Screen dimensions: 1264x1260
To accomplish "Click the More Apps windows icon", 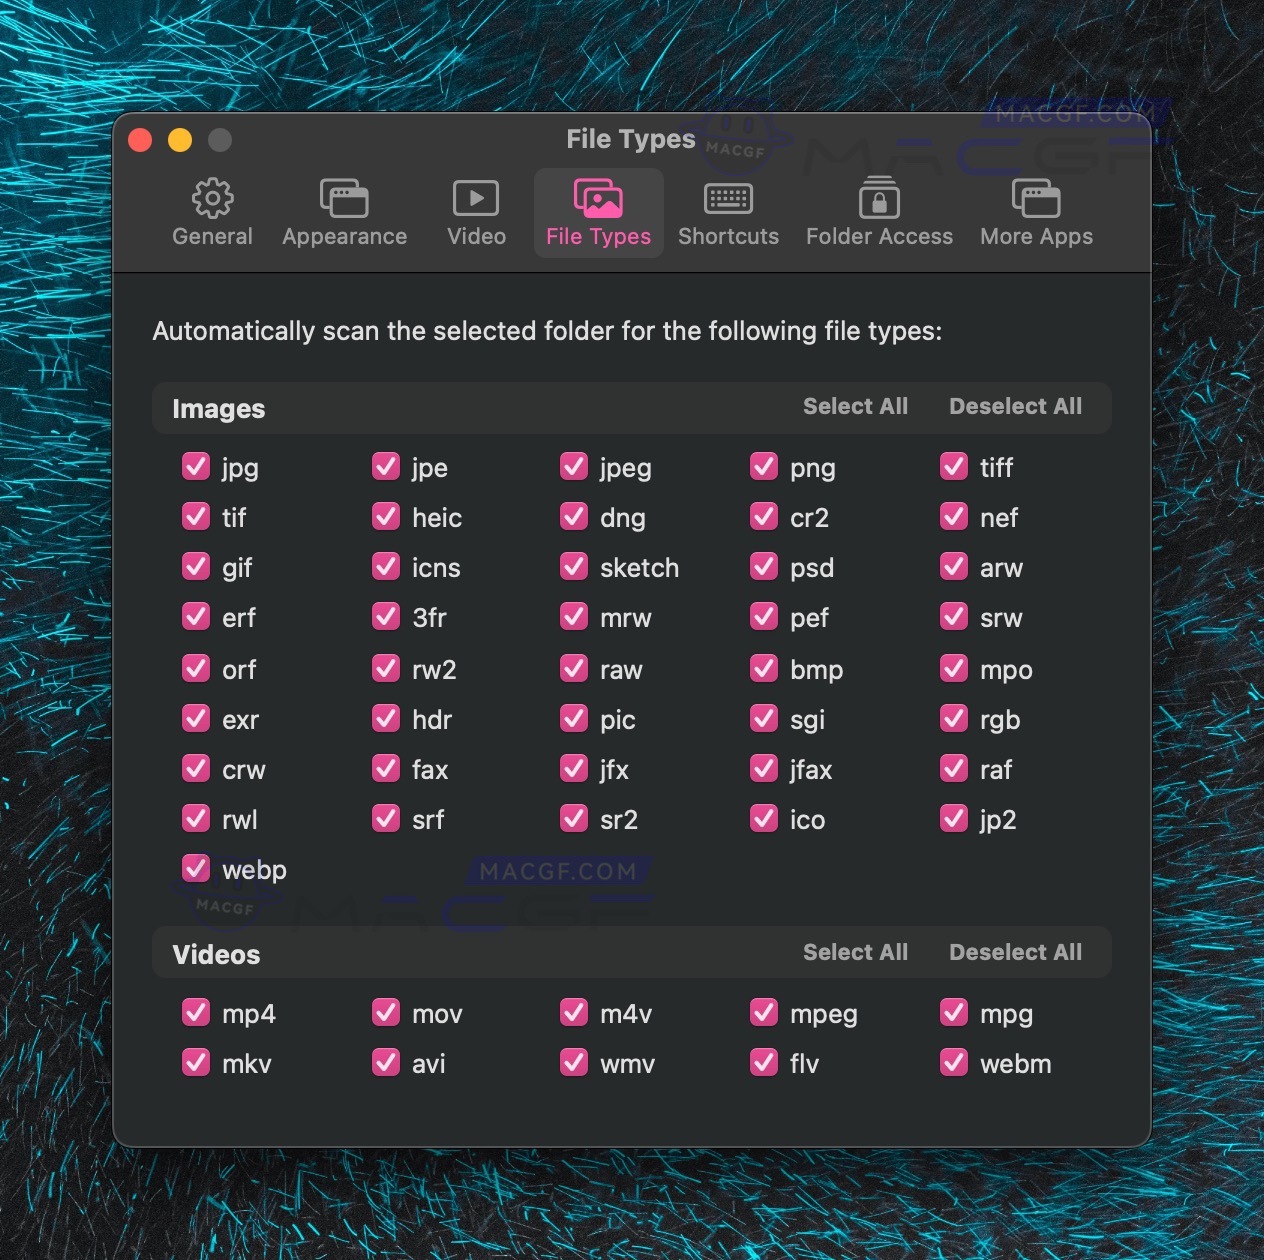I will (1035, 197).
